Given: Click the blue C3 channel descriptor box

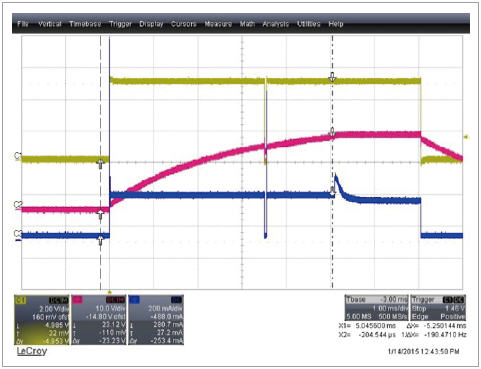Looking at the screenshot, I should click(x=156, y=320).
